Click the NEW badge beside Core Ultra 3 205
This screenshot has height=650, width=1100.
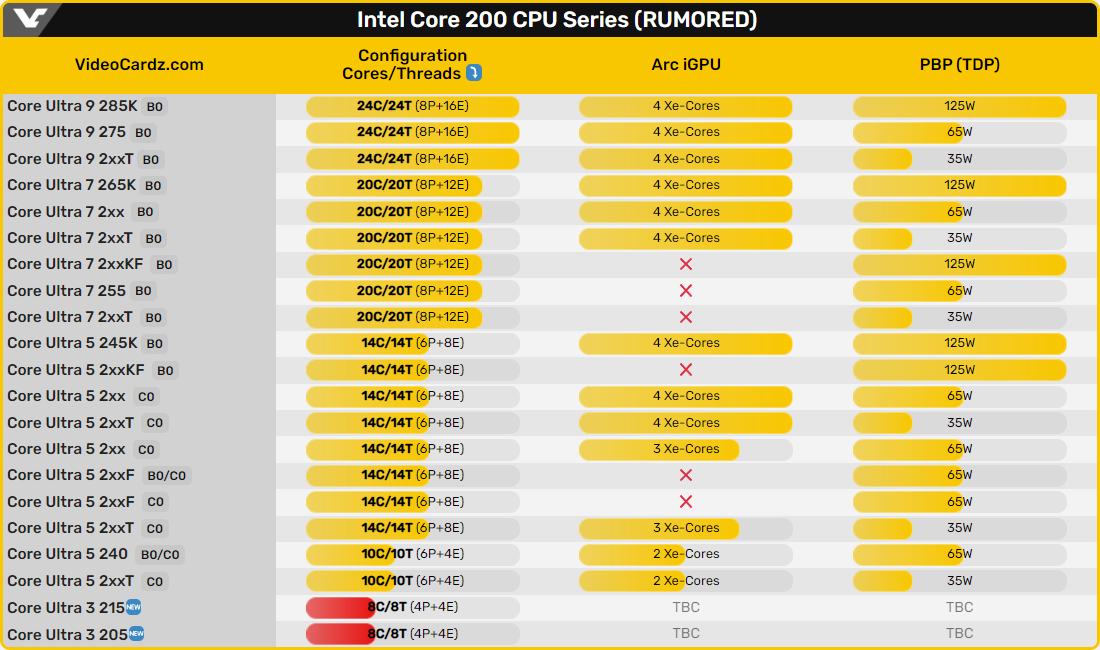point(136,633)
